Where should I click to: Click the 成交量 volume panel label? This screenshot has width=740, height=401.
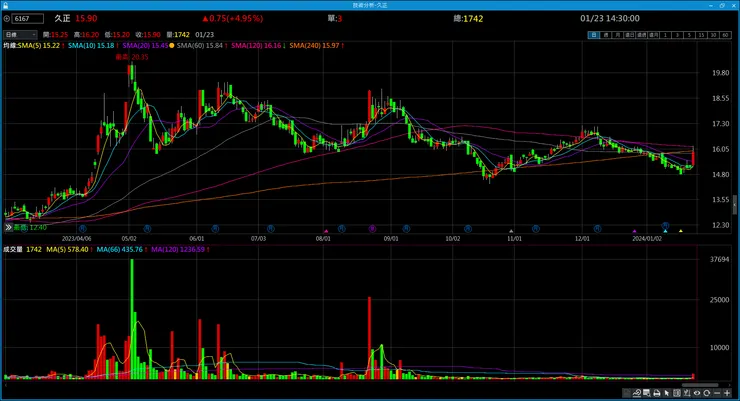point(13,249)
